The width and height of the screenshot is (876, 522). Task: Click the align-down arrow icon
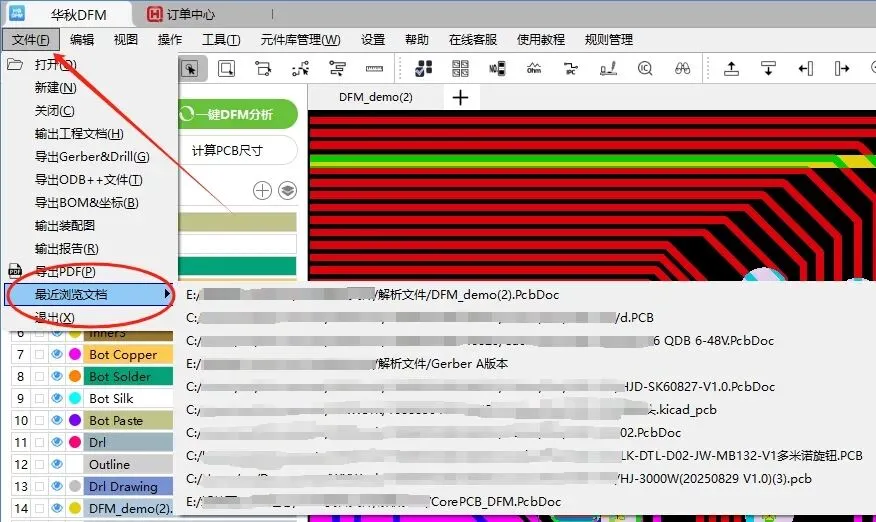click(x=768, y=68)
